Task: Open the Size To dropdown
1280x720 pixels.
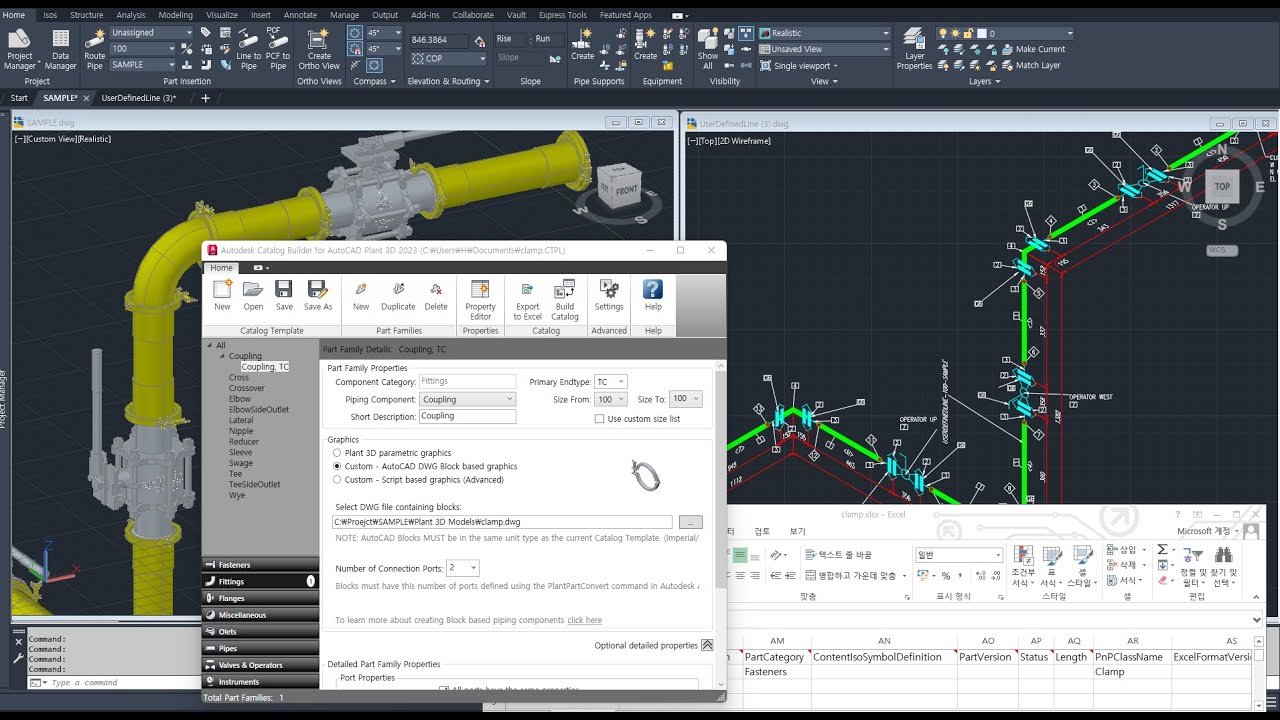Action: pyautogui.click(x=685, y=399)
